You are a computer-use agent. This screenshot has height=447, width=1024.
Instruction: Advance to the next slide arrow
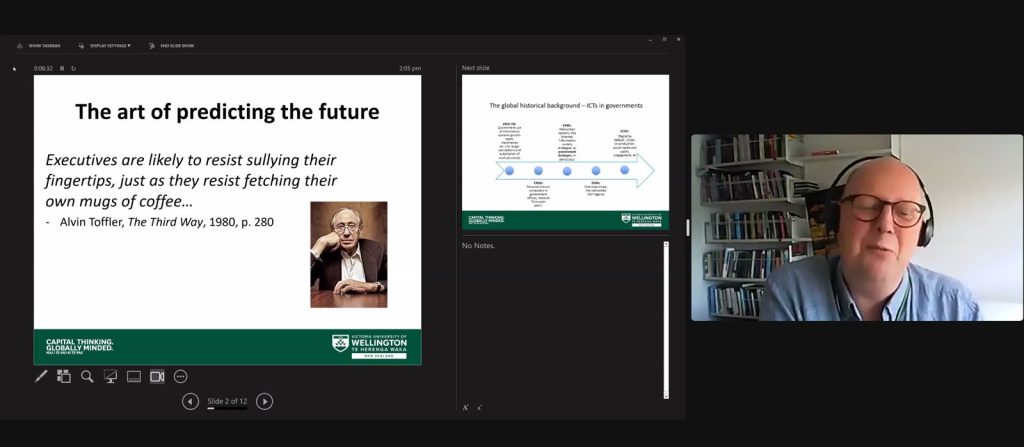(x=264, y=401)
